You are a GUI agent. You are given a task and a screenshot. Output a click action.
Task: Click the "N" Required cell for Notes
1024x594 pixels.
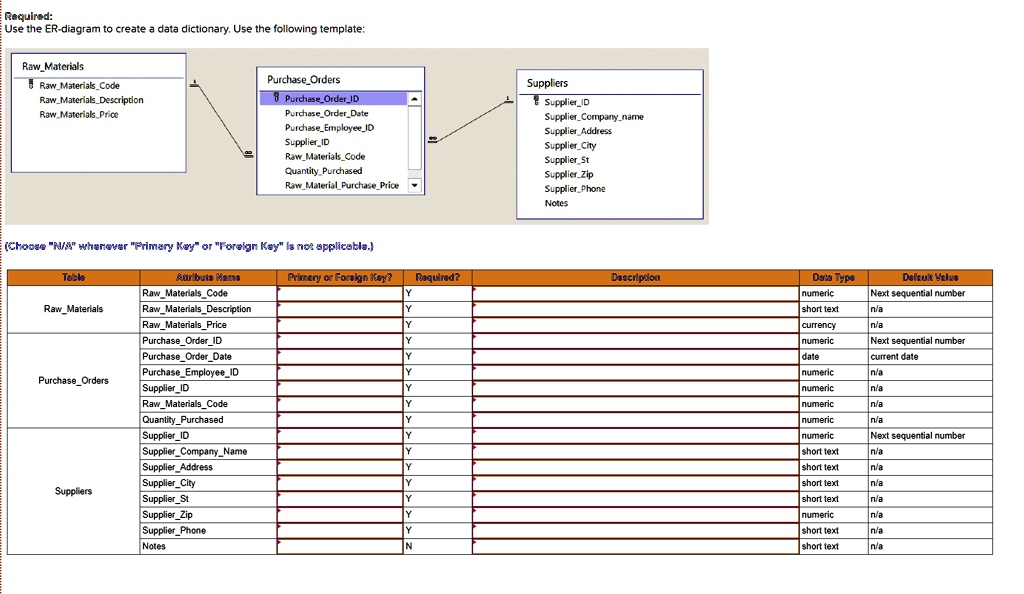pos(437,546)
